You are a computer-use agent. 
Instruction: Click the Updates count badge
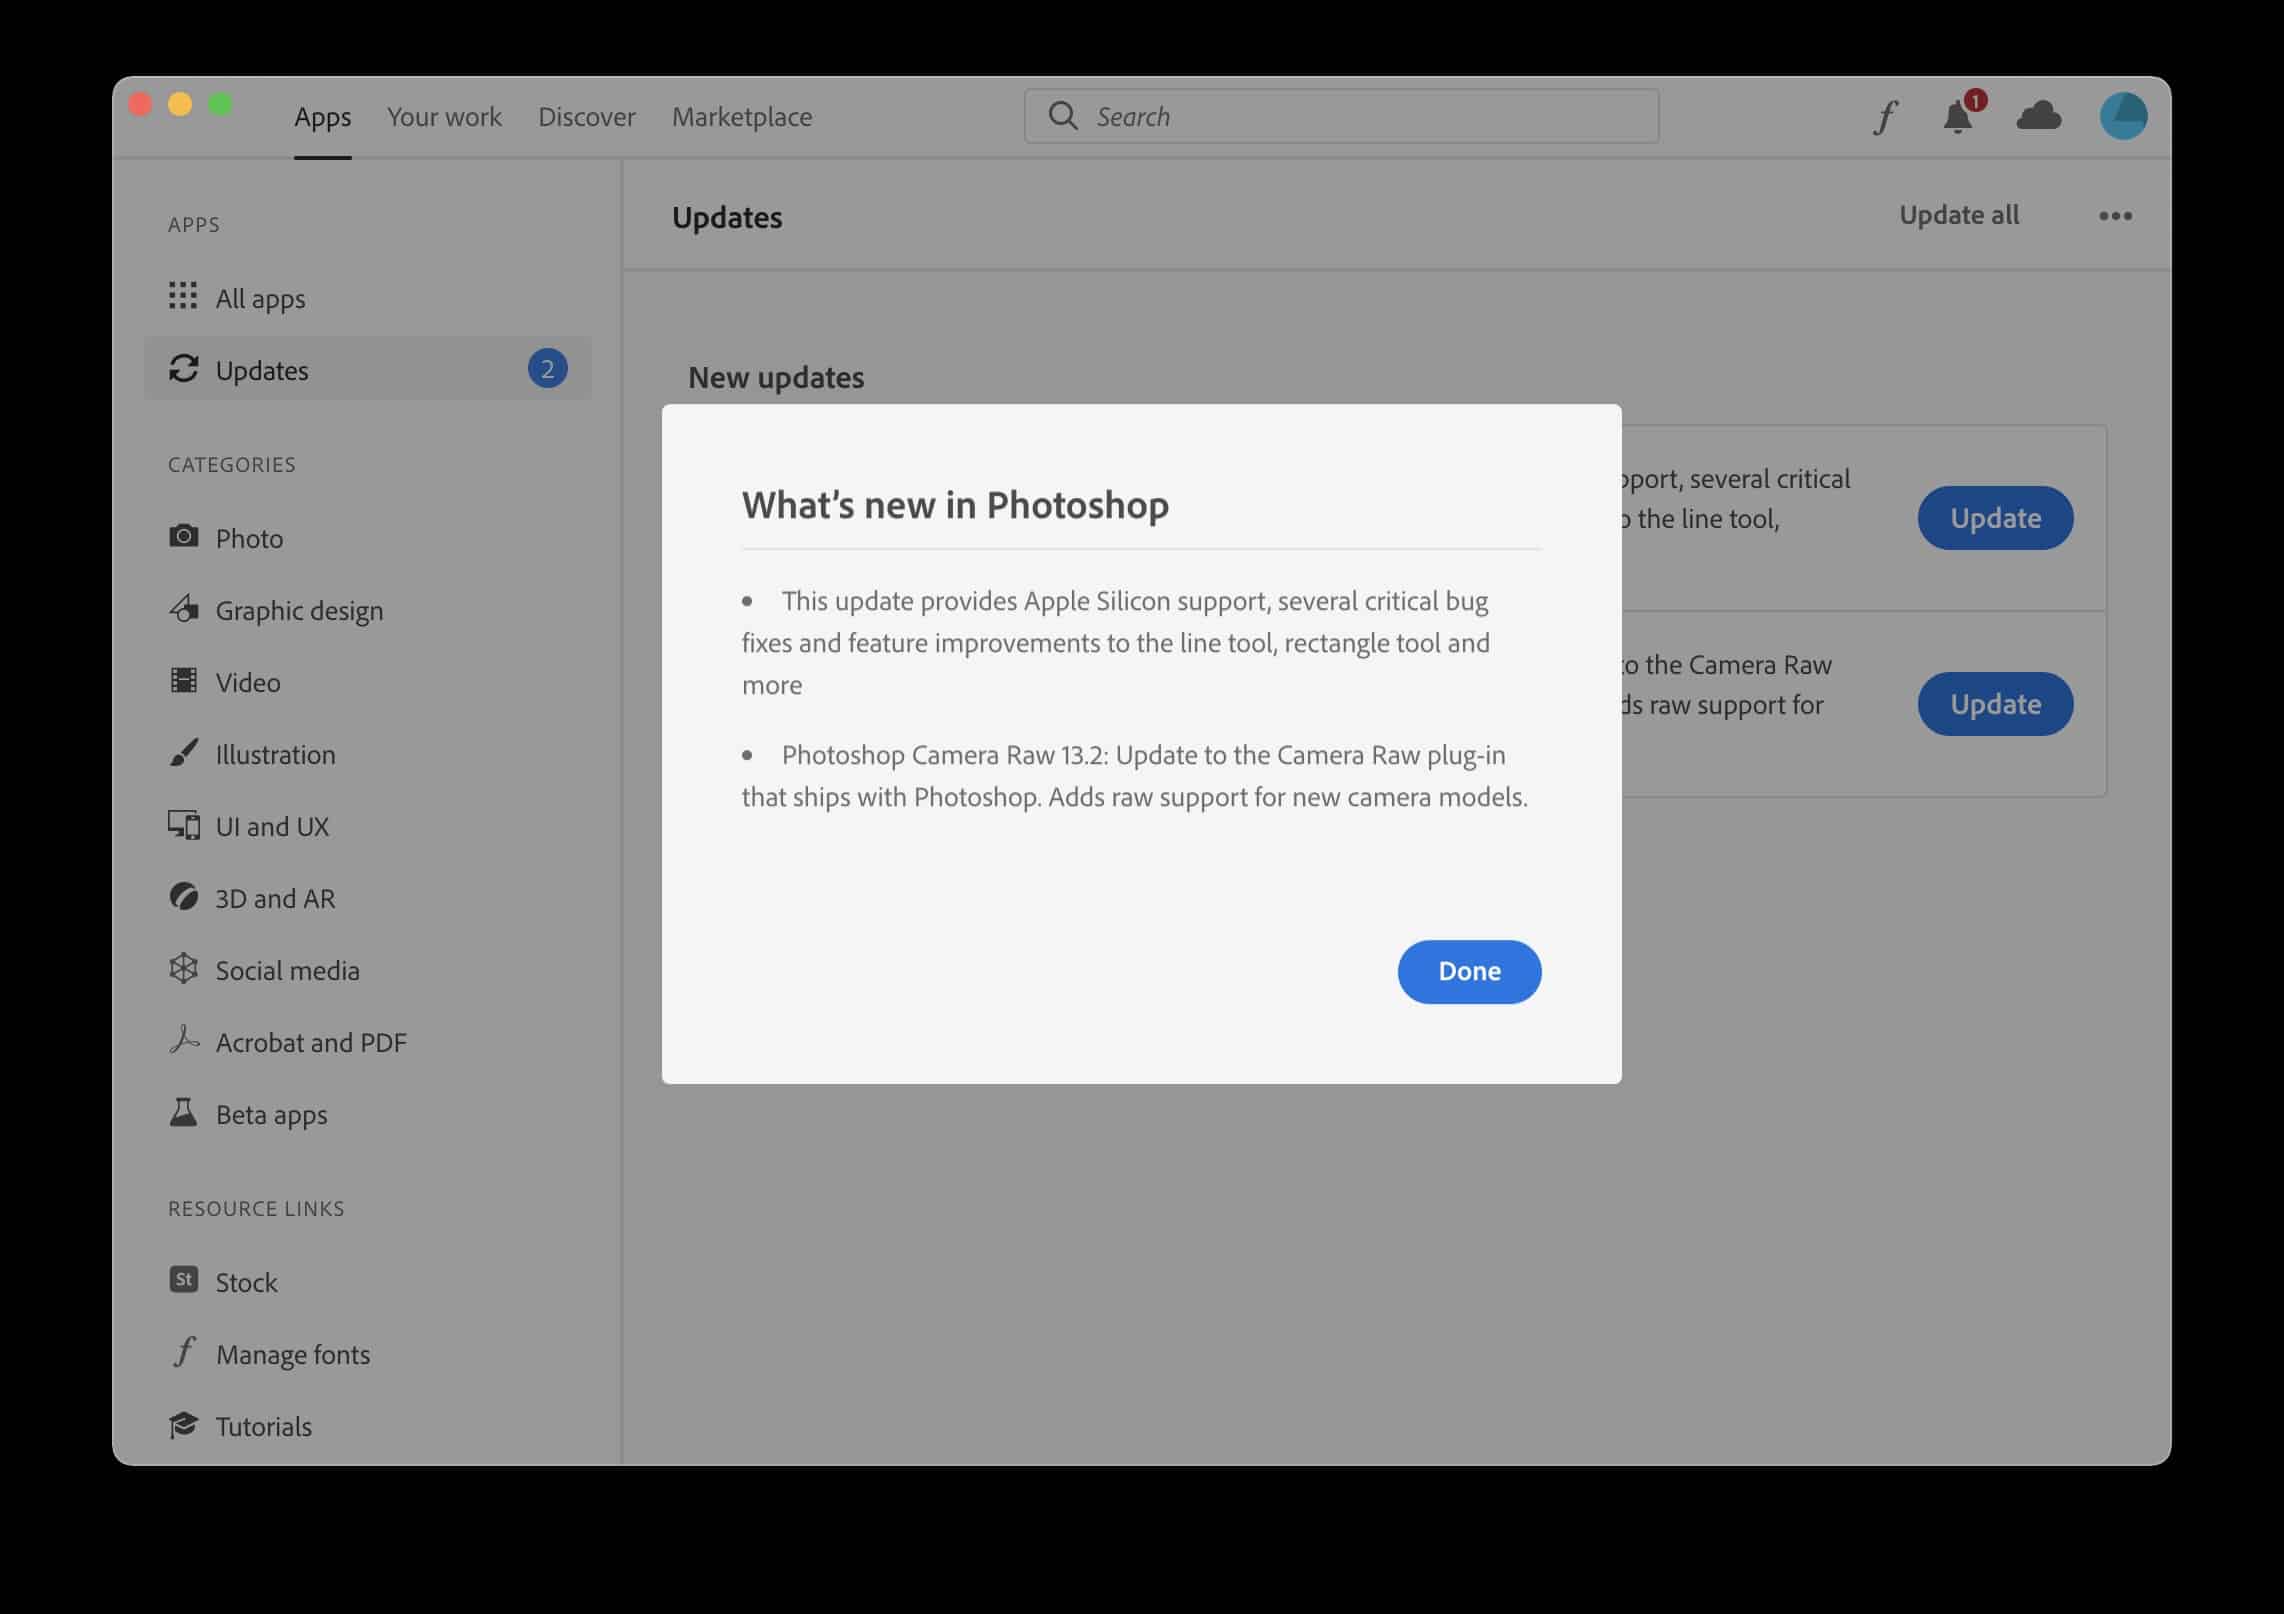[x=547, y=369]
